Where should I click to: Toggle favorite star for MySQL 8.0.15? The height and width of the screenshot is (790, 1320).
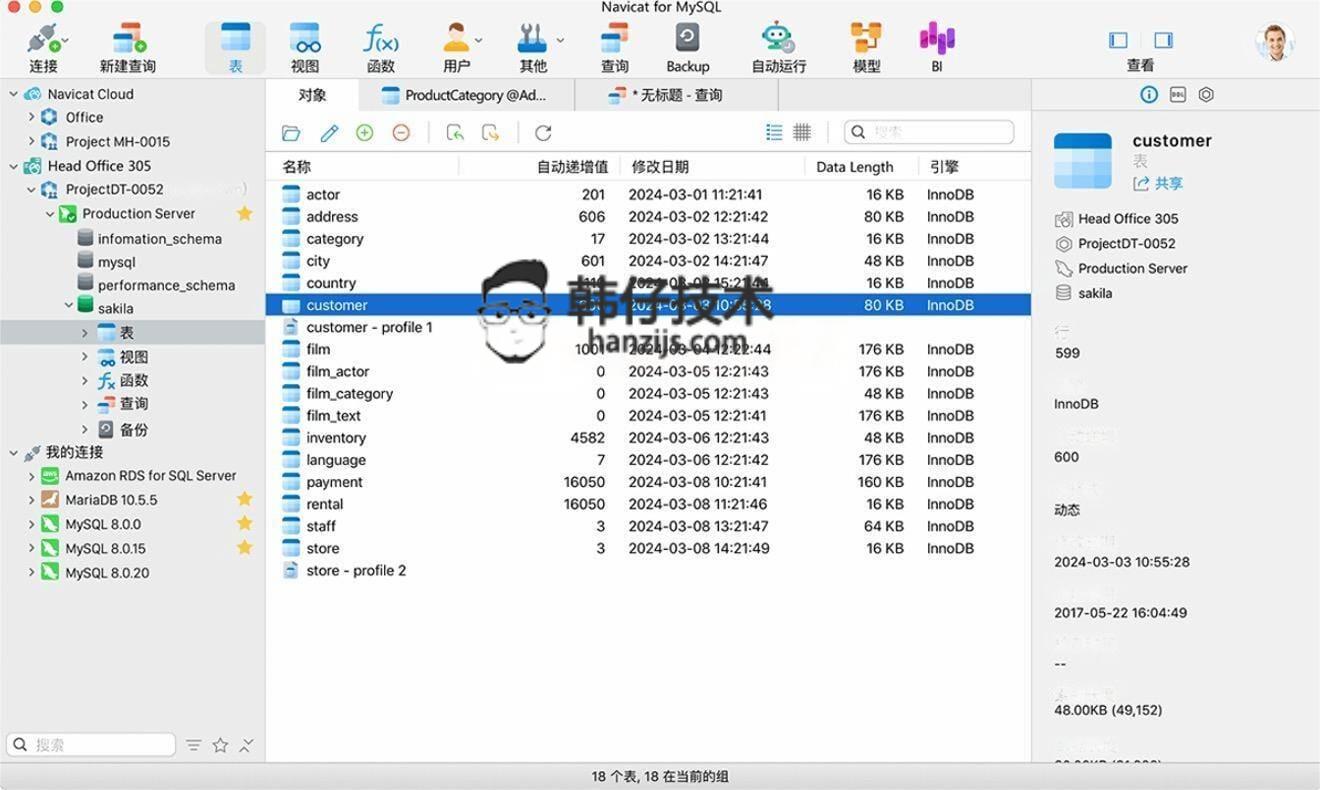pyautogui.click(x=244, y=547)
